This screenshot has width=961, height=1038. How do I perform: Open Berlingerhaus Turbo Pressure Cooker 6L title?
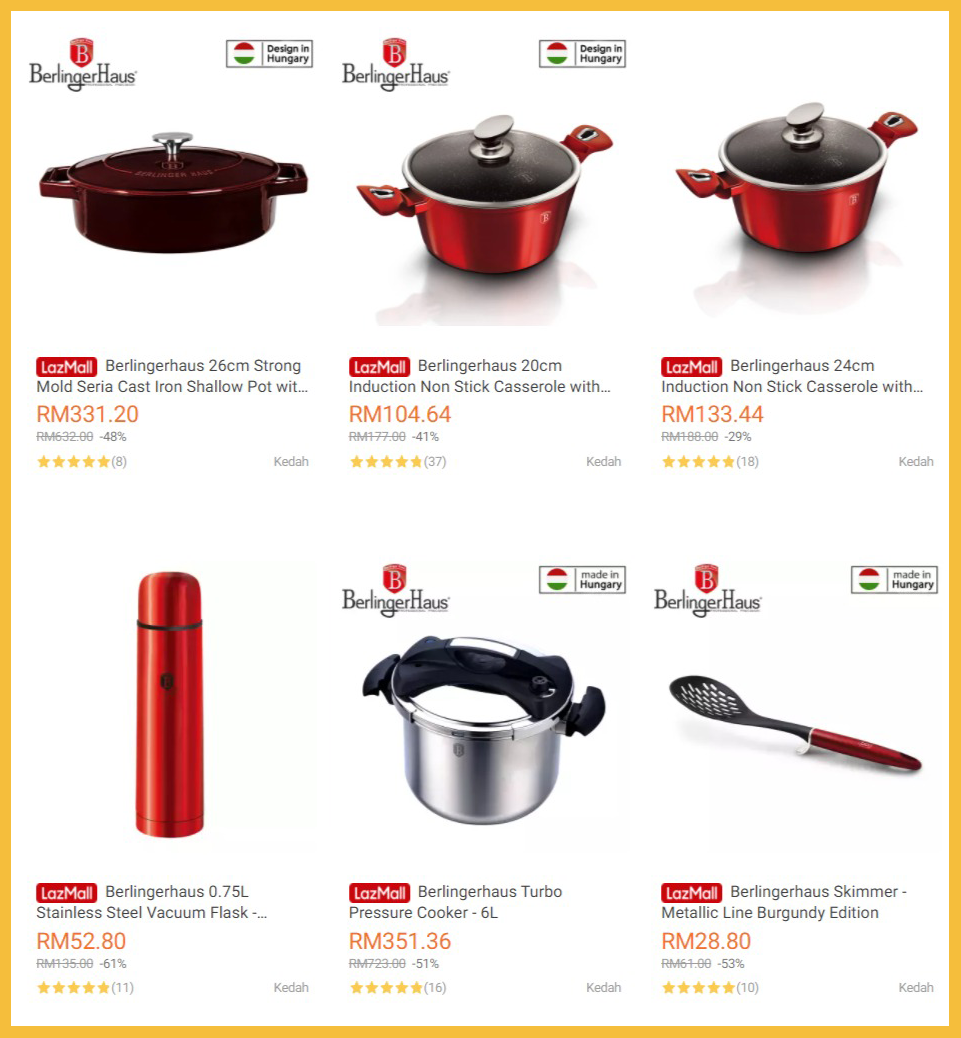click(455, 902)
